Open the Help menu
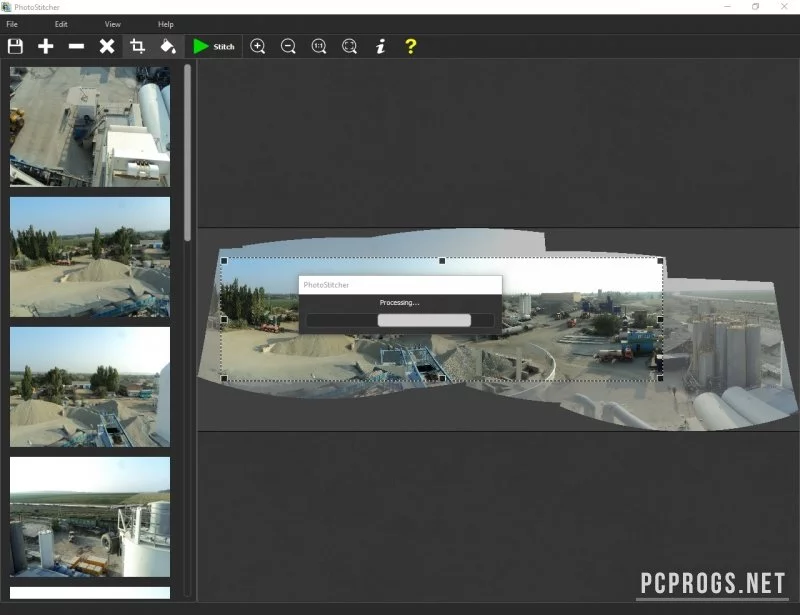 pyautogui.click(x=165, y=24)
